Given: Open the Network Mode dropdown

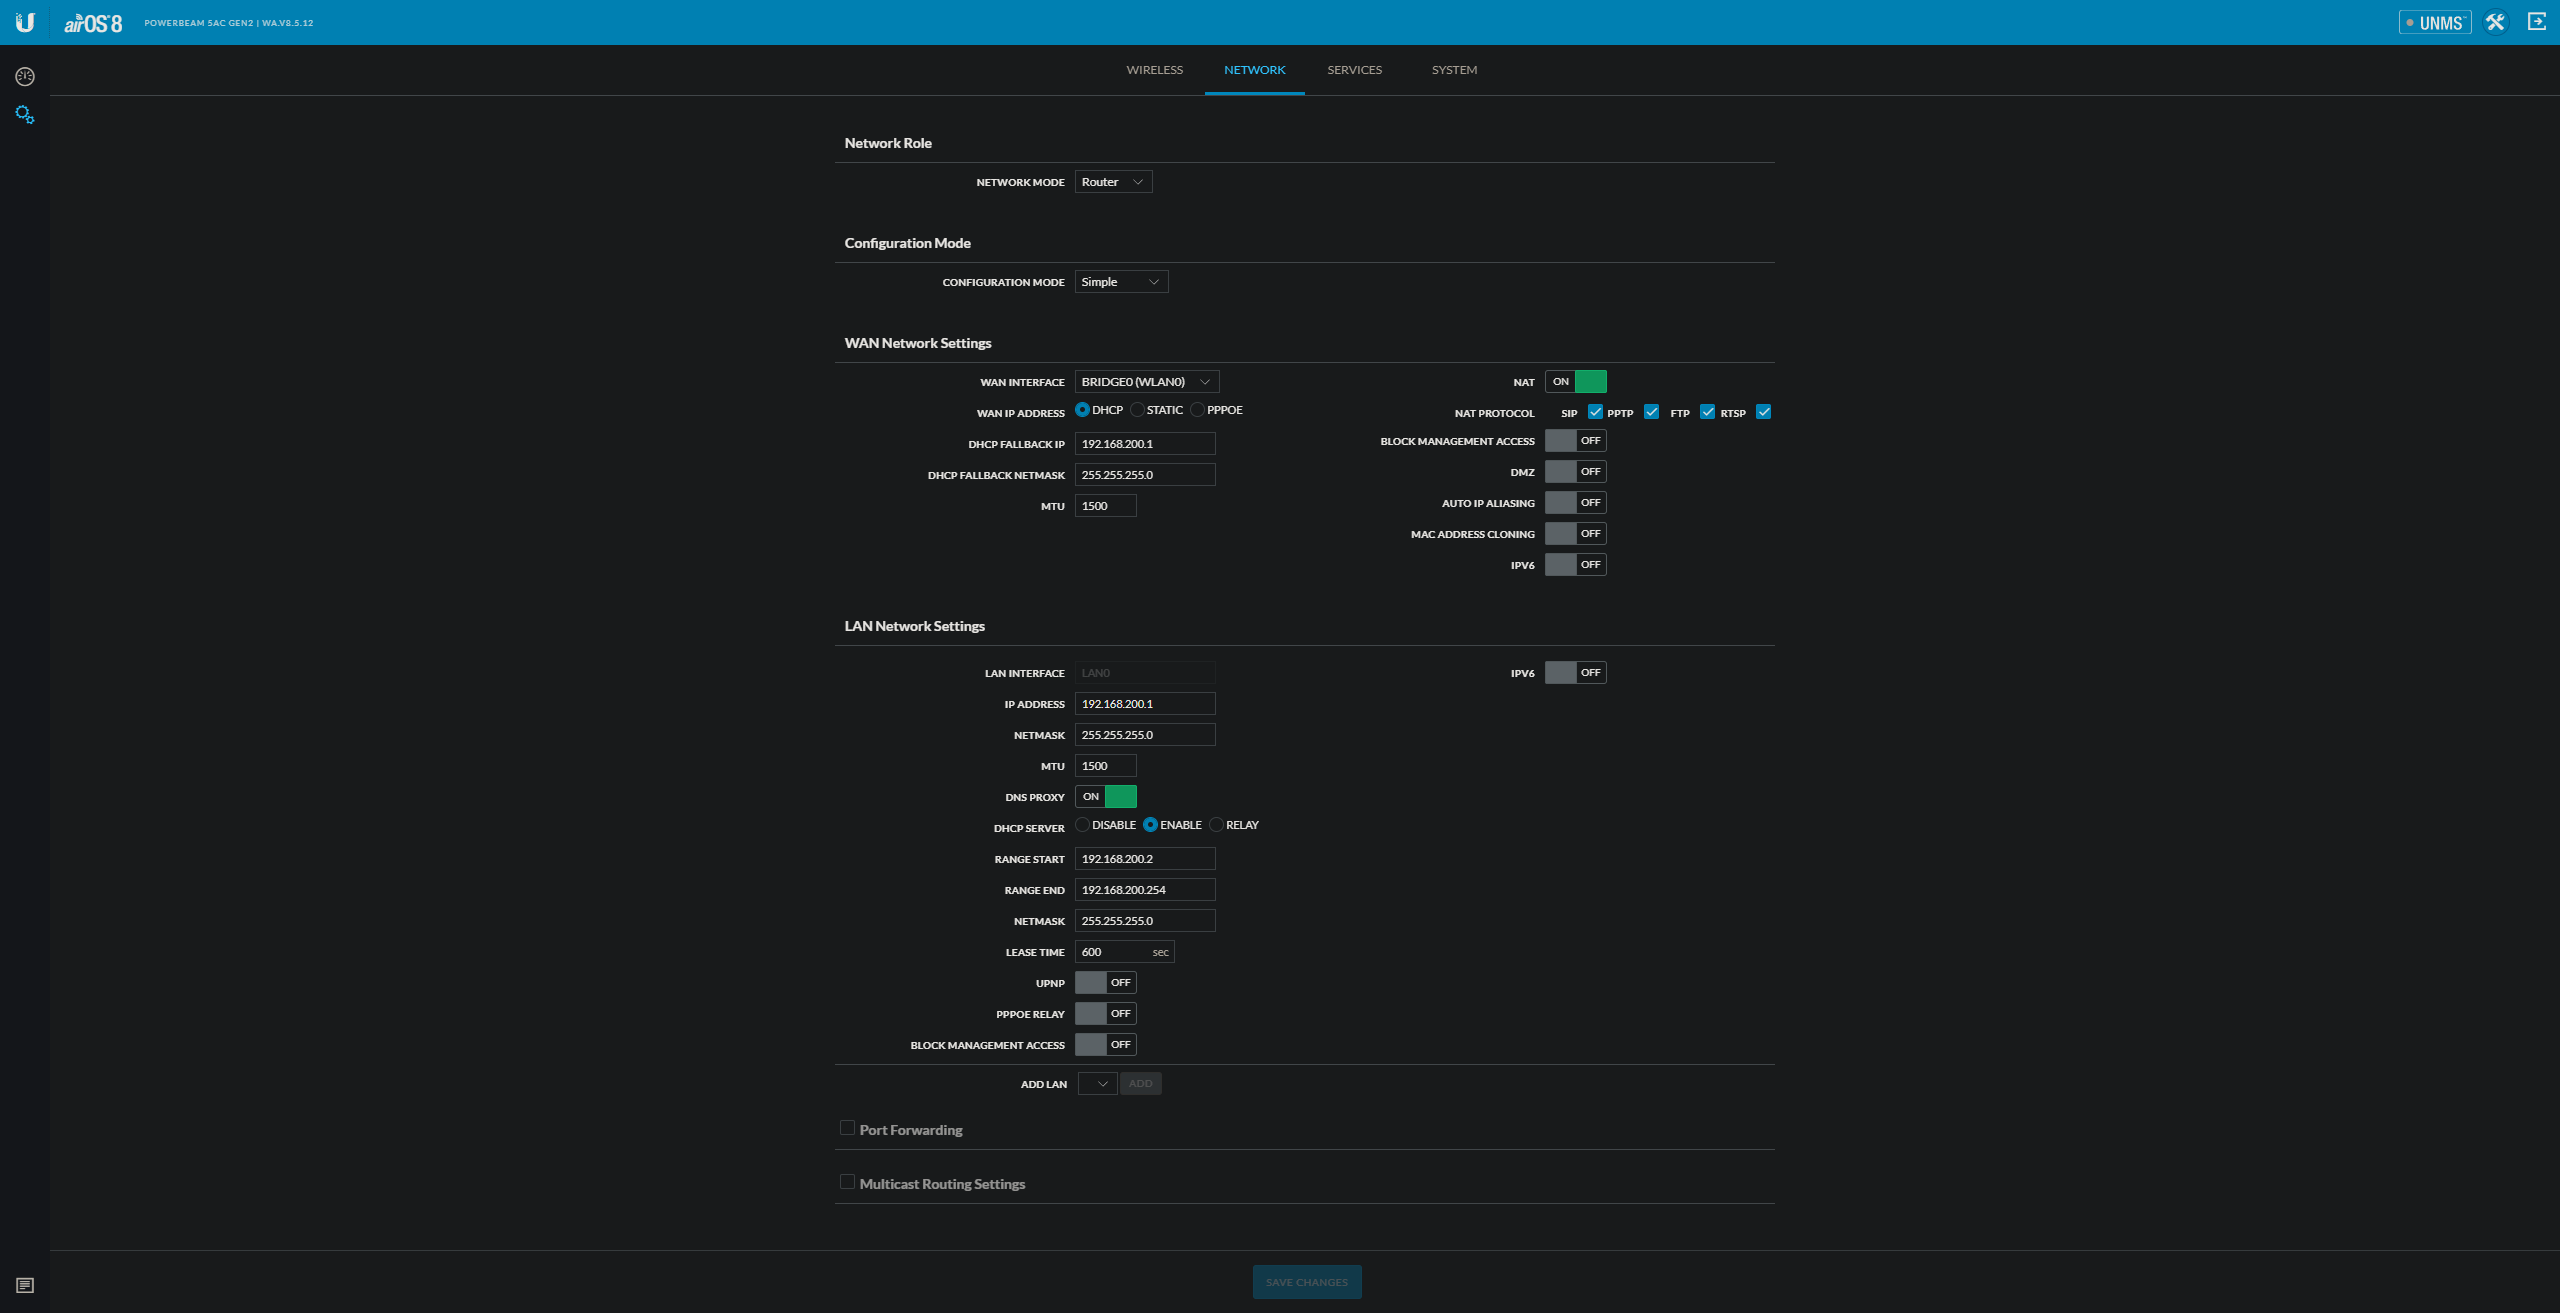Looking at the screenshot, I should tap(1113, 182).
